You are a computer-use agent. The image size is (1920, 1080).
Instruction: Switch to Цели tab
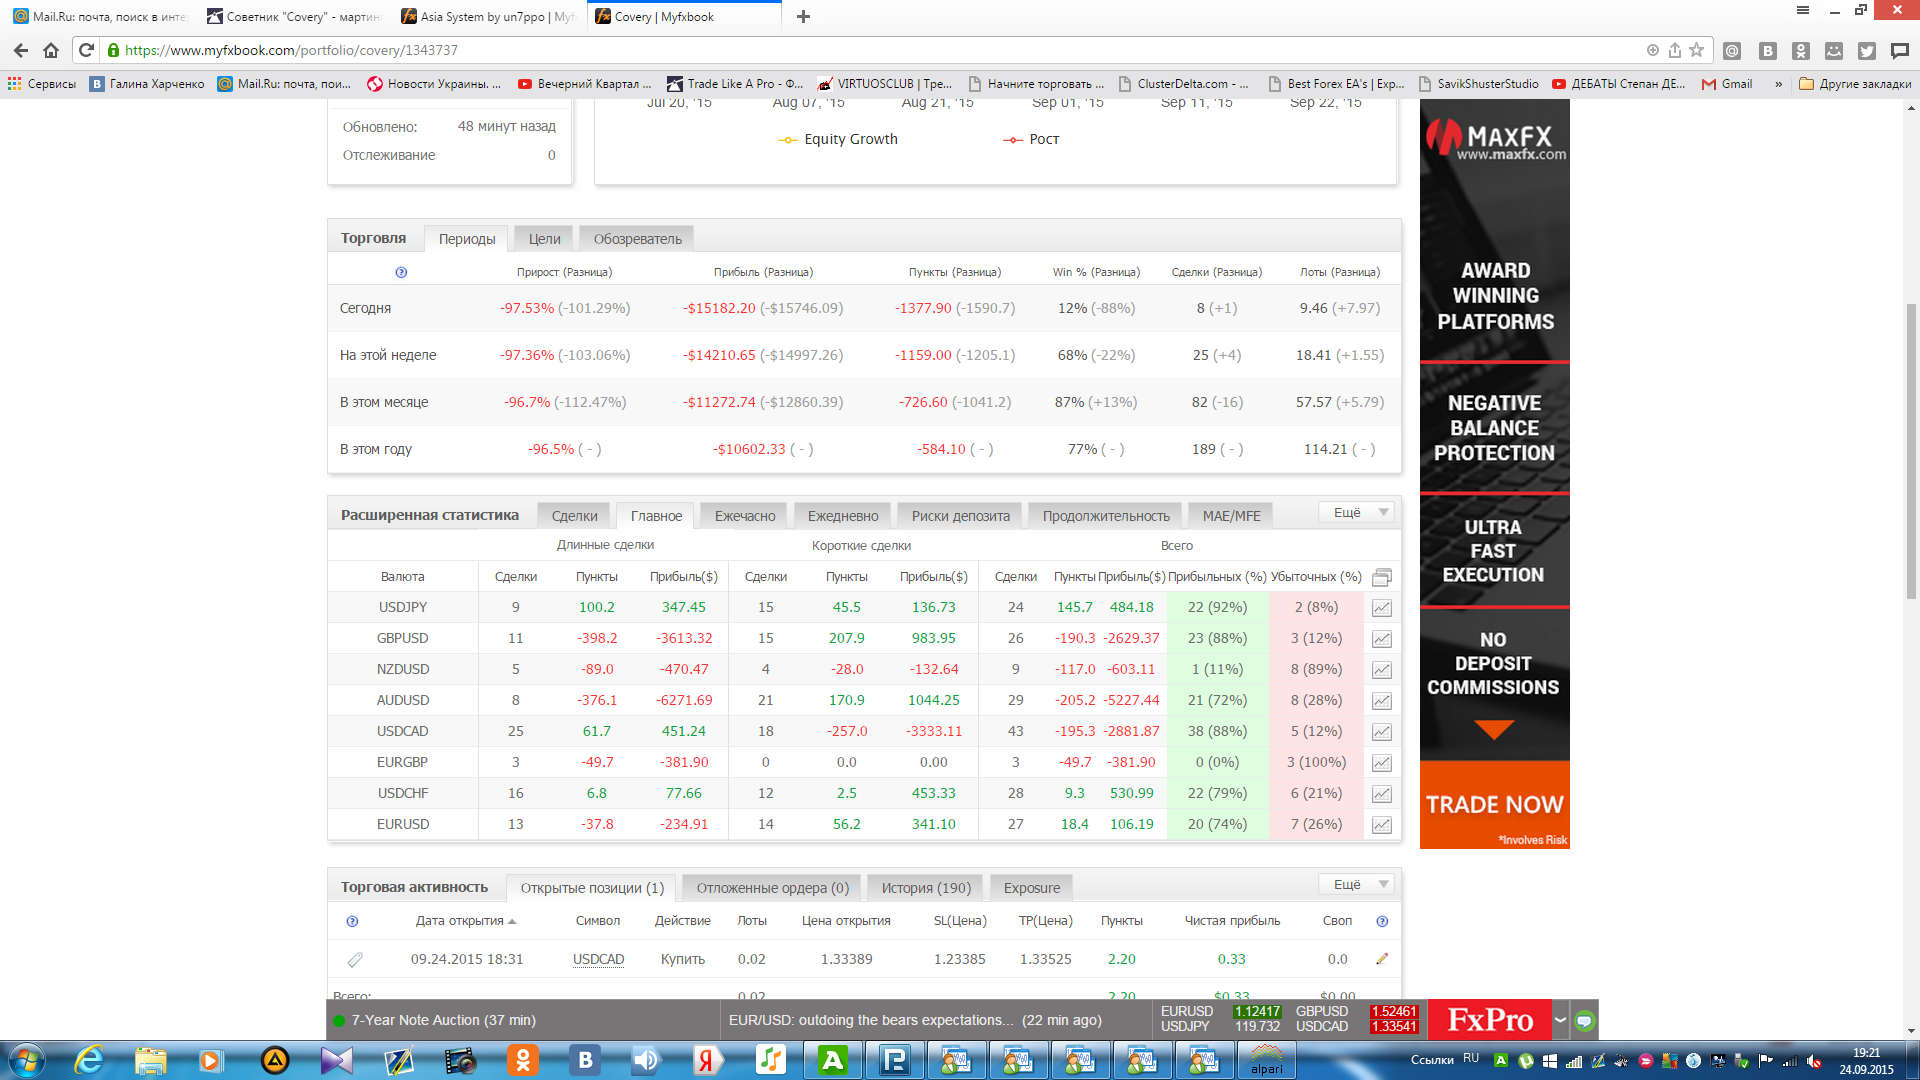544,239
